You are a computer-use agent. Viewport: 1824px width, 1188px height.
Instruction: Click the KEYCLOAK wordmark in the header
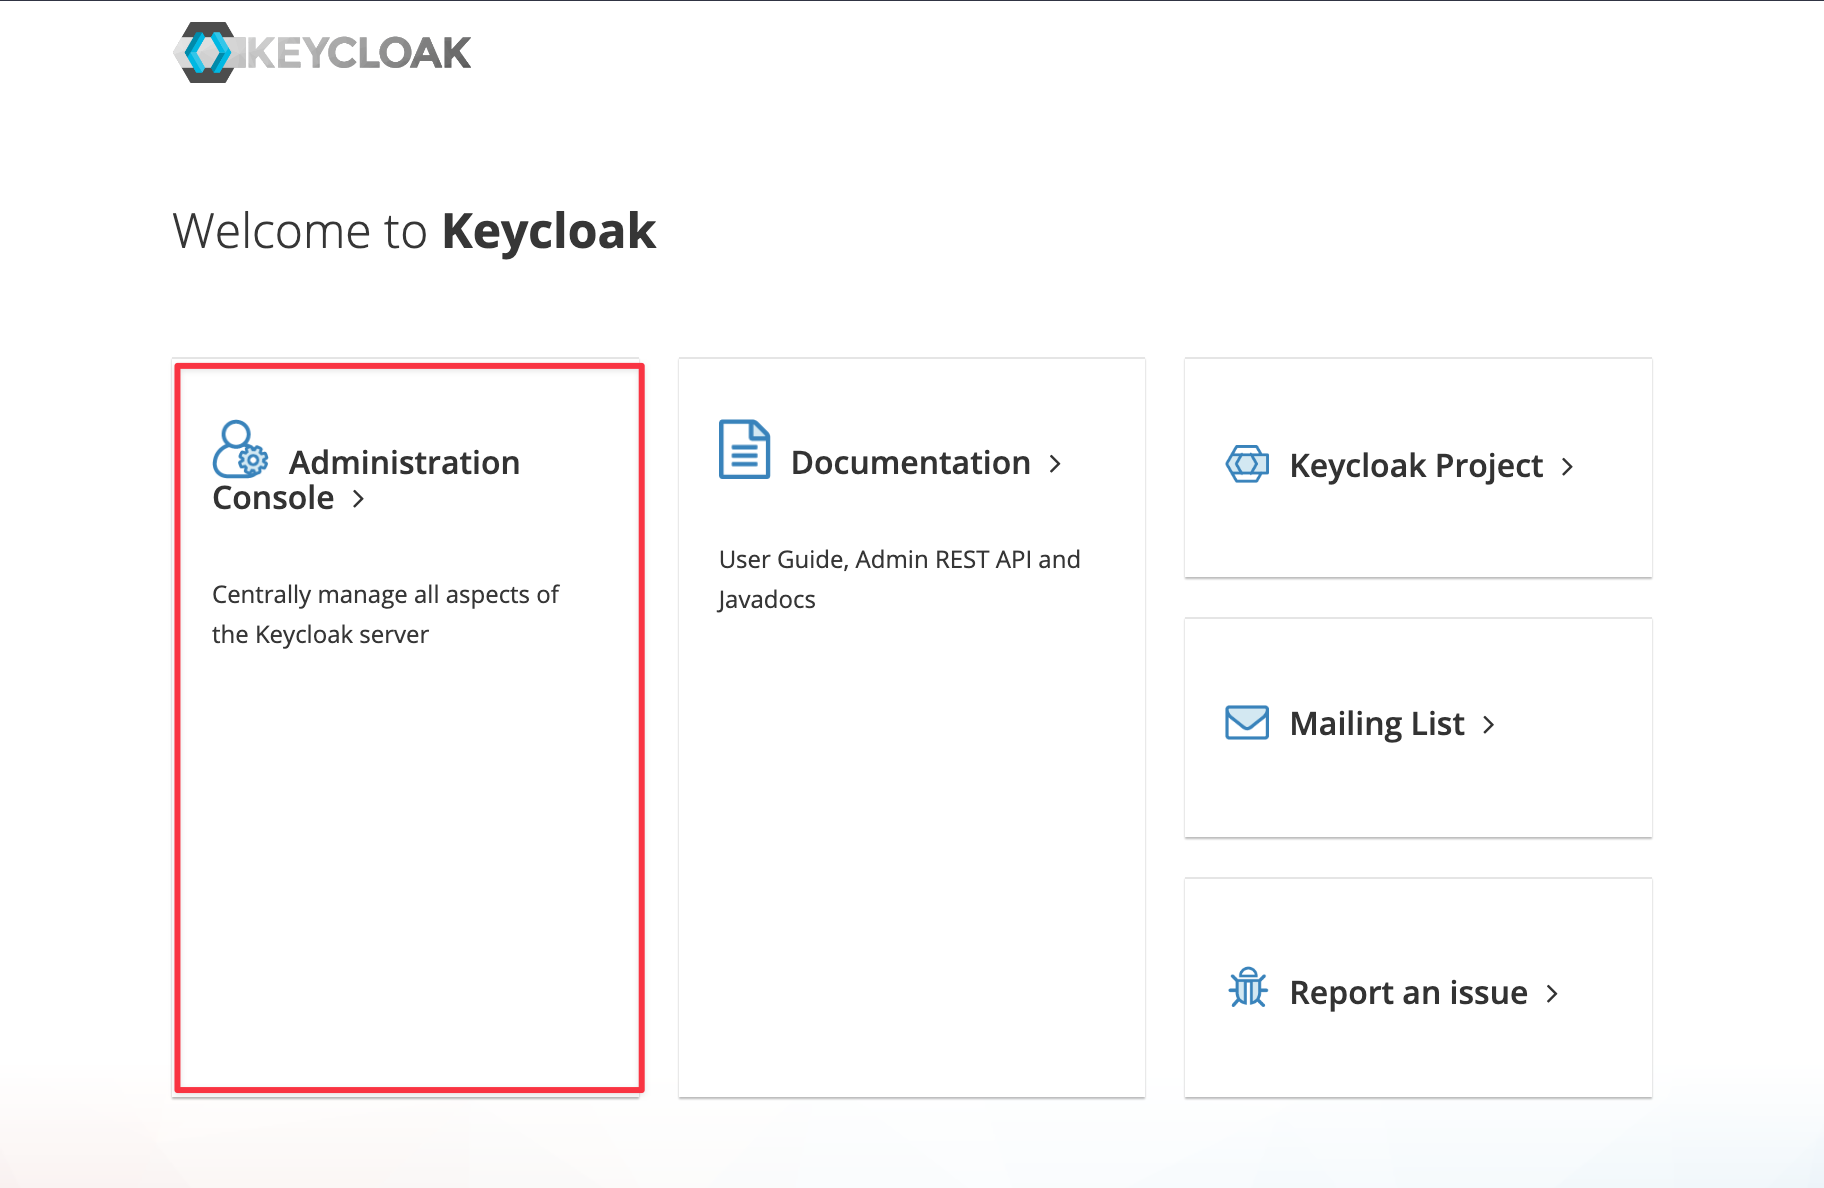click(x=357, y=51)
